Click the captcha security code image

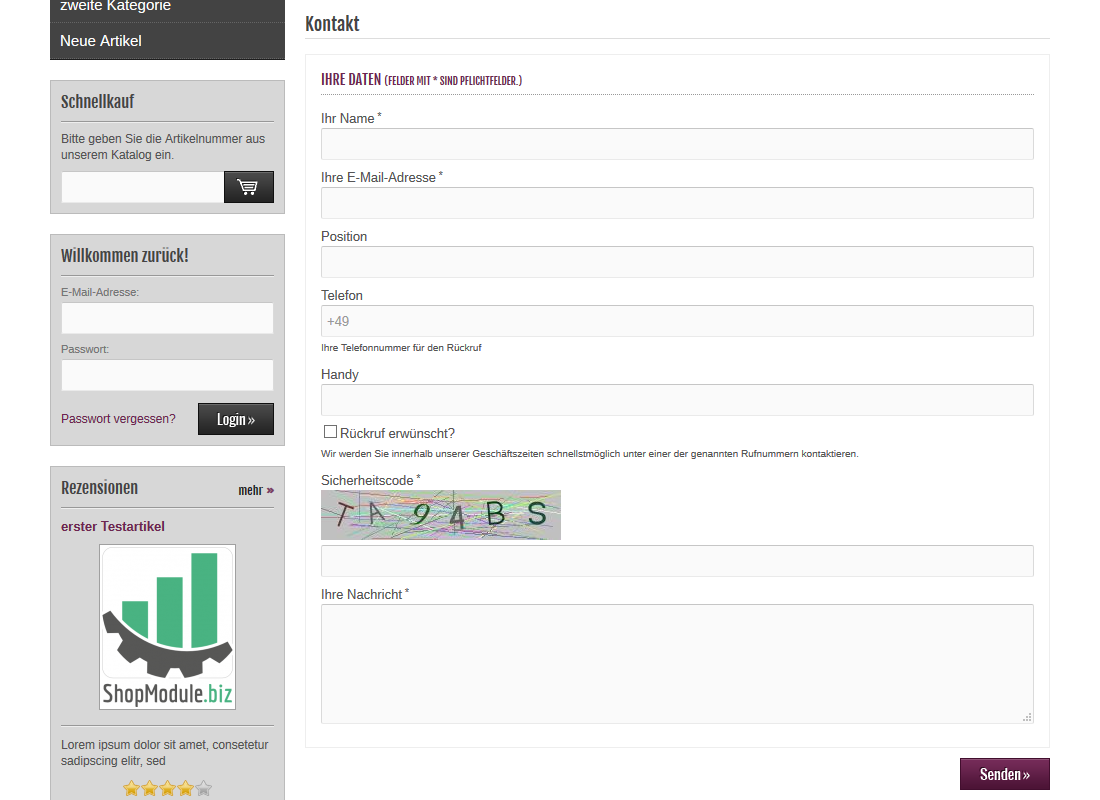click(x=440, y=515)
